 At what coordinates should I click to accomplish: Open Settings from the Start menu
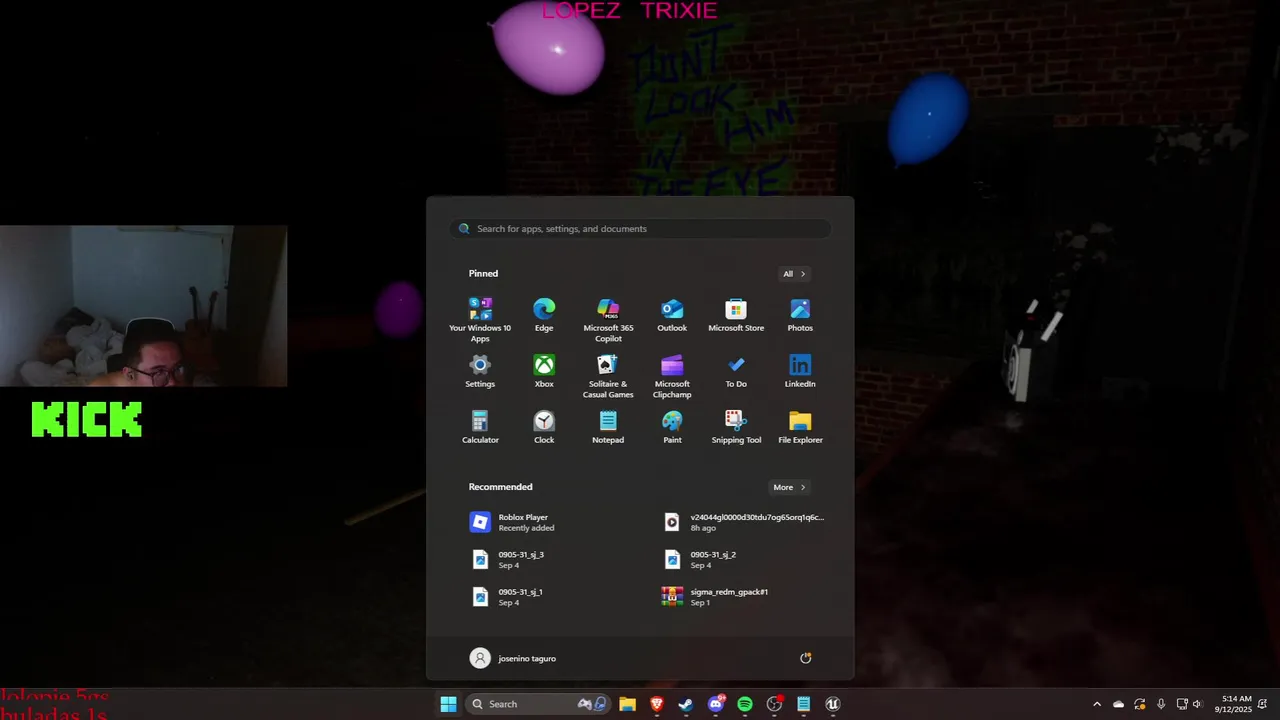pos(480,371)
